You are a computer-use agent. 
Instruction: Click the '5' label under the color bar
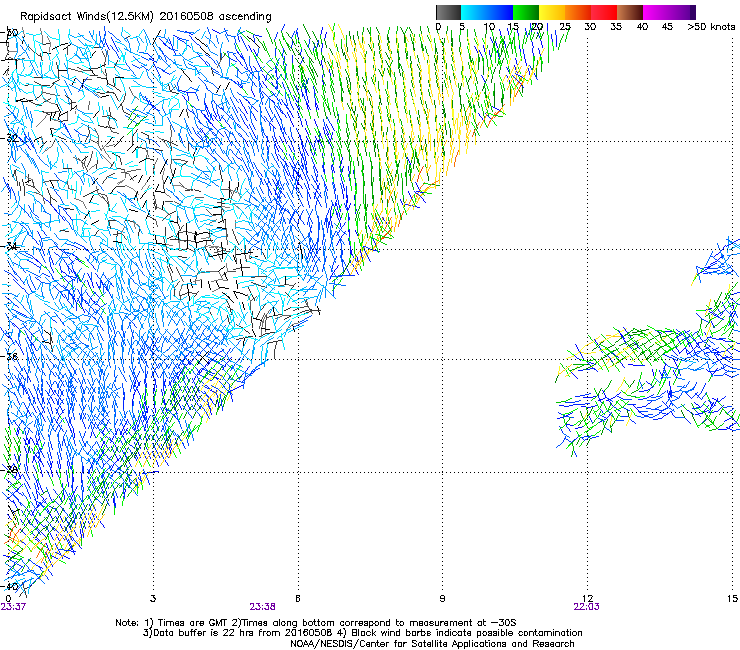pyautogui.click(x=462, y=27)
